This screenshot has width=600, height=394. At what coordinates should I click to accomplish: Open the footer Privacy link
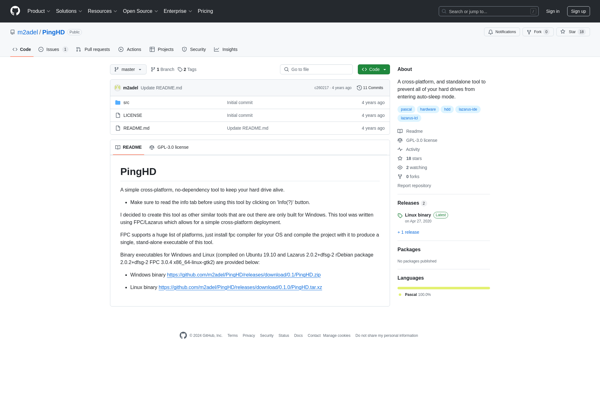(x=249, y=335)
